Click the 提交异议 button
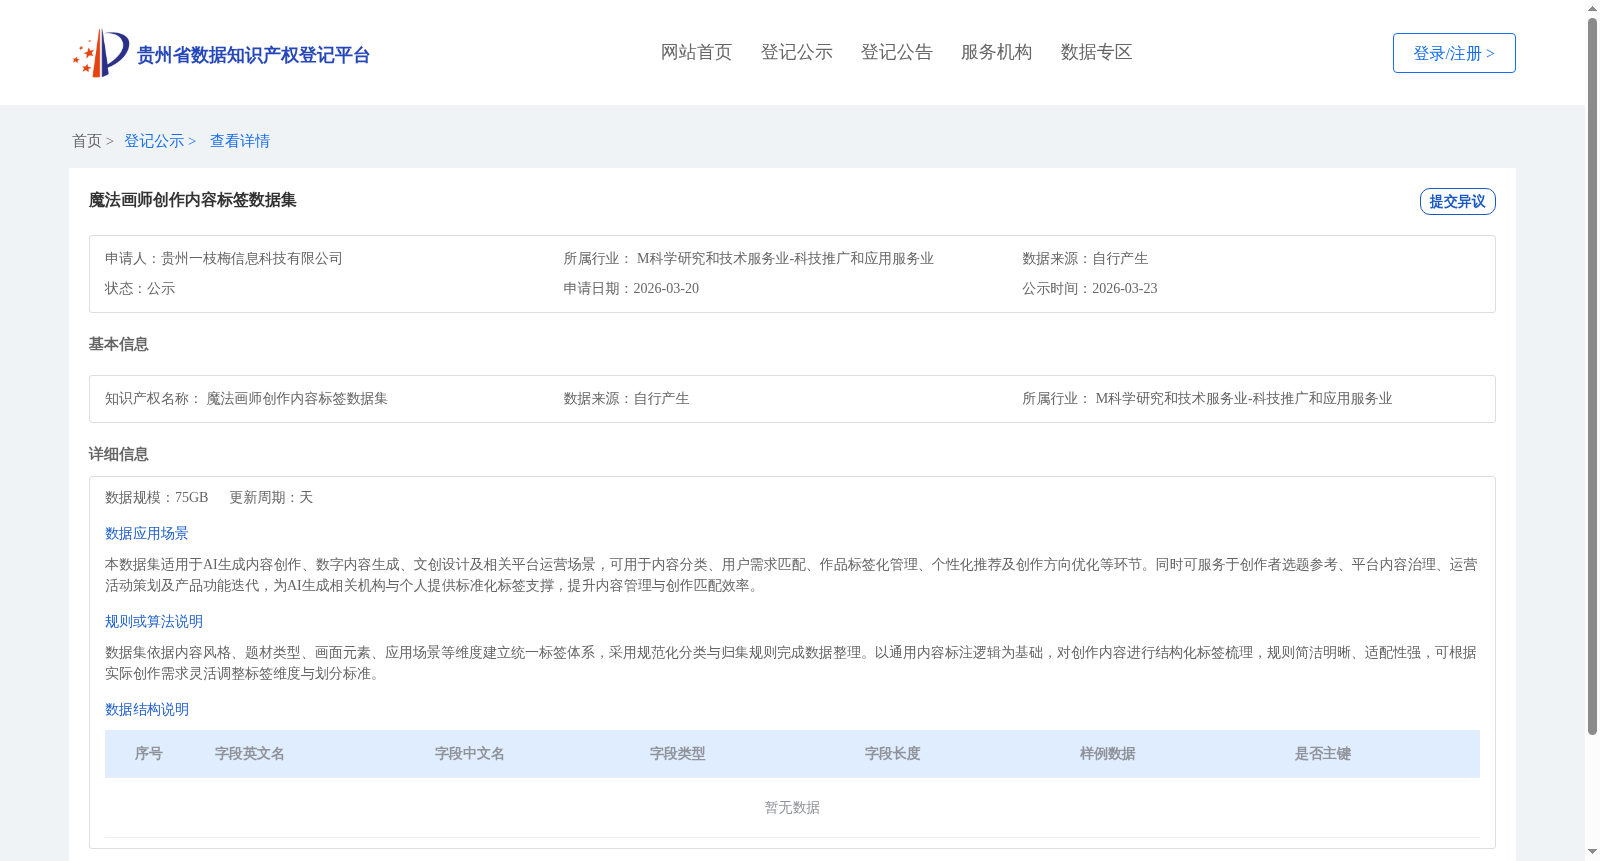This screenshot has width=1600, height=861. point(1457,201)
